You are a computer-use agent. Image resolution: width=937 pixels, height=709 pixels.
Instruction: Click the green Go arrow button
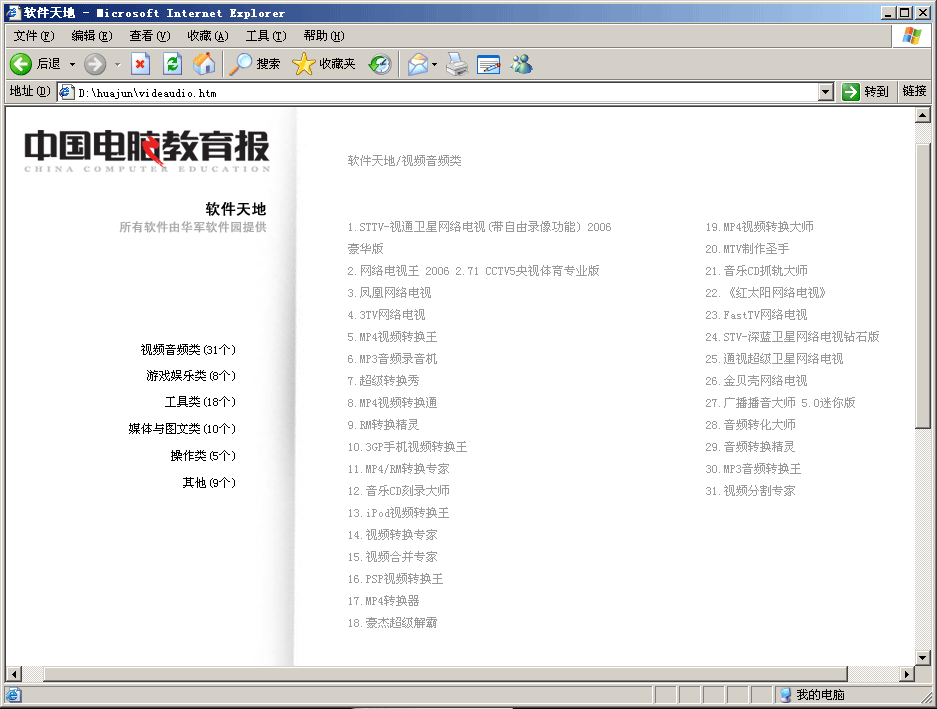[850, 92]
